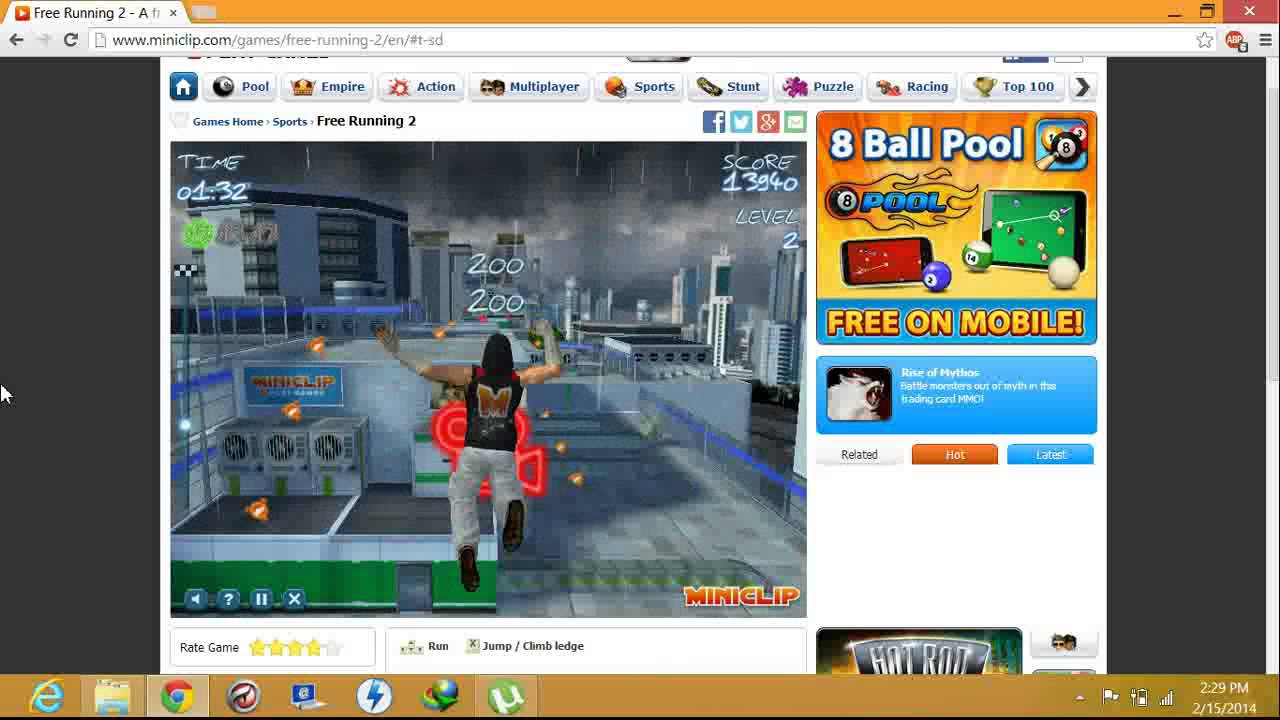
Task: Open the Stunt games category
Action: click(x=728, y=87)
